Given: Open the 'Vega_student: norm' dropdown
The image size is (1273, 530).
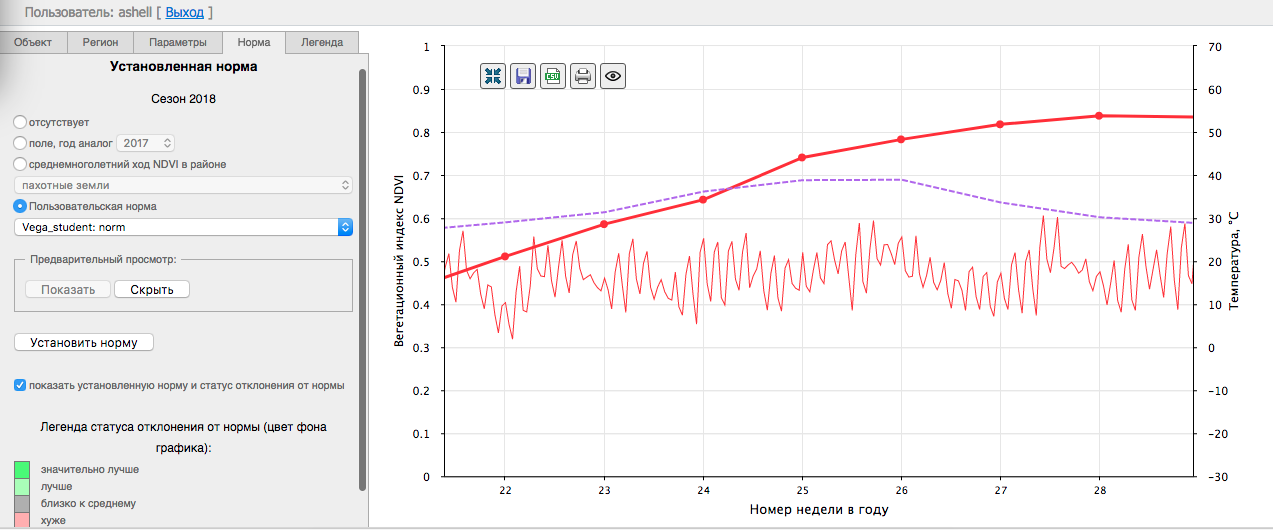Looking at the screenshot, I should (x=183, y=227).
